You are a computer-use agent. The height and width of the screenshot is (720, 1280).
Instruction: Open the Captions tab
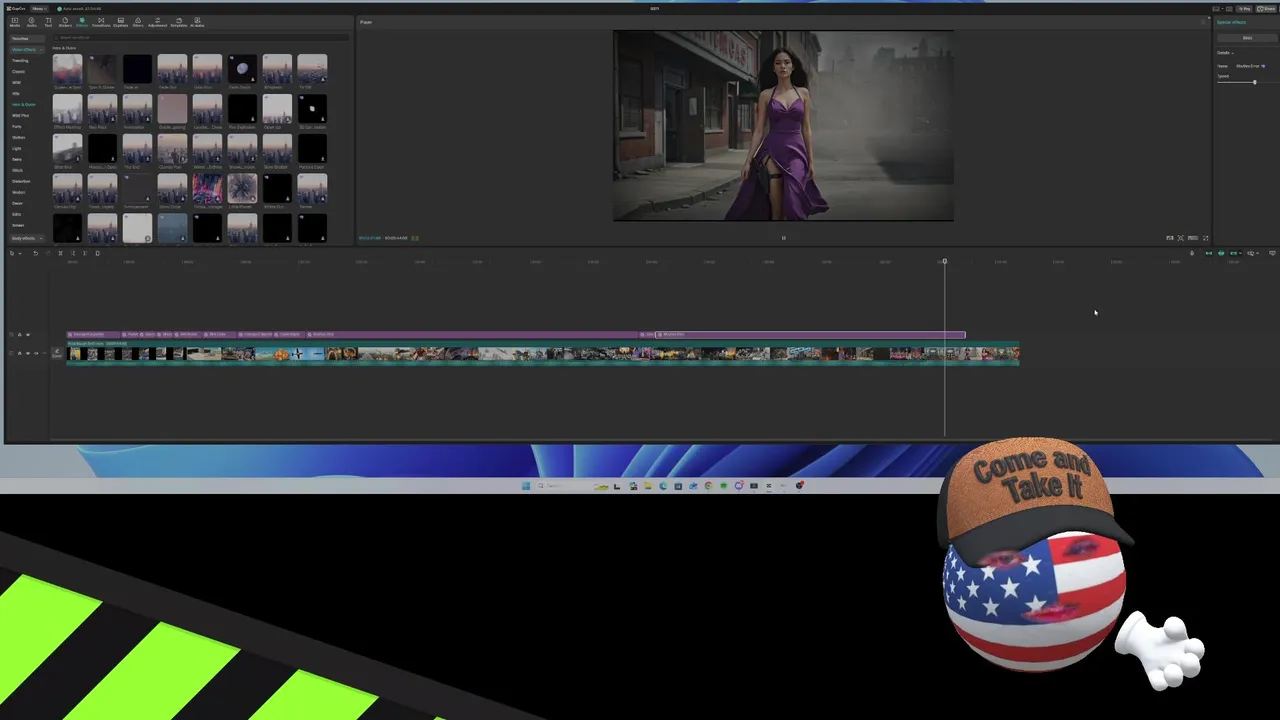pyautogui.click(x=120, y=22)
